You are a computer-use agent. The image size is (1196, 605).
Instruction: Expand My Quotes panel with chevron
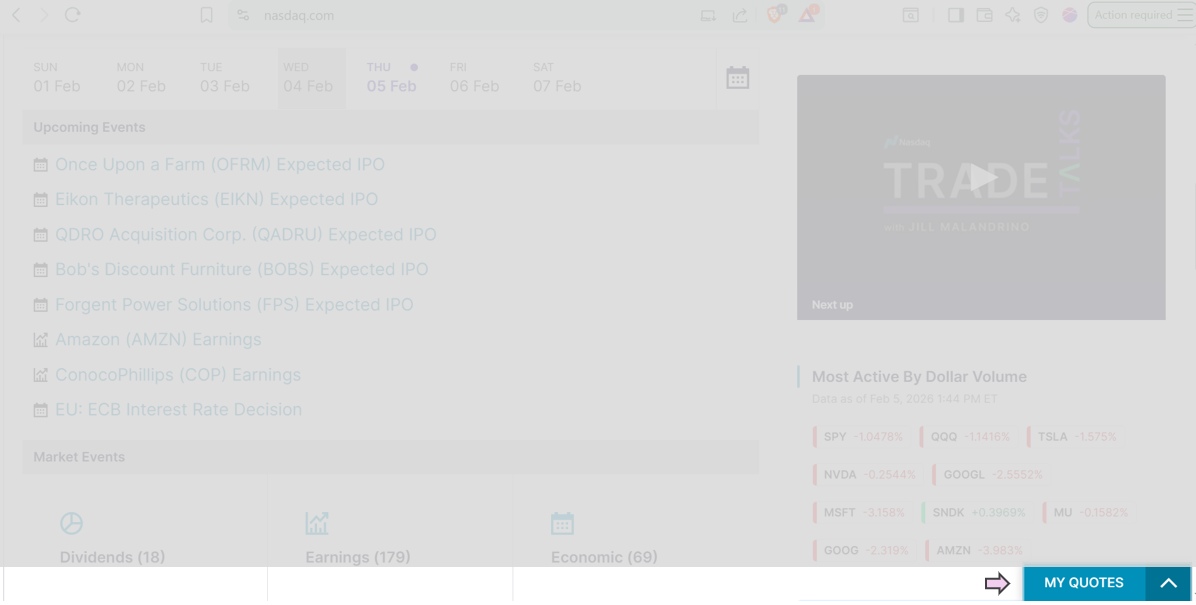coord(1168,583)
